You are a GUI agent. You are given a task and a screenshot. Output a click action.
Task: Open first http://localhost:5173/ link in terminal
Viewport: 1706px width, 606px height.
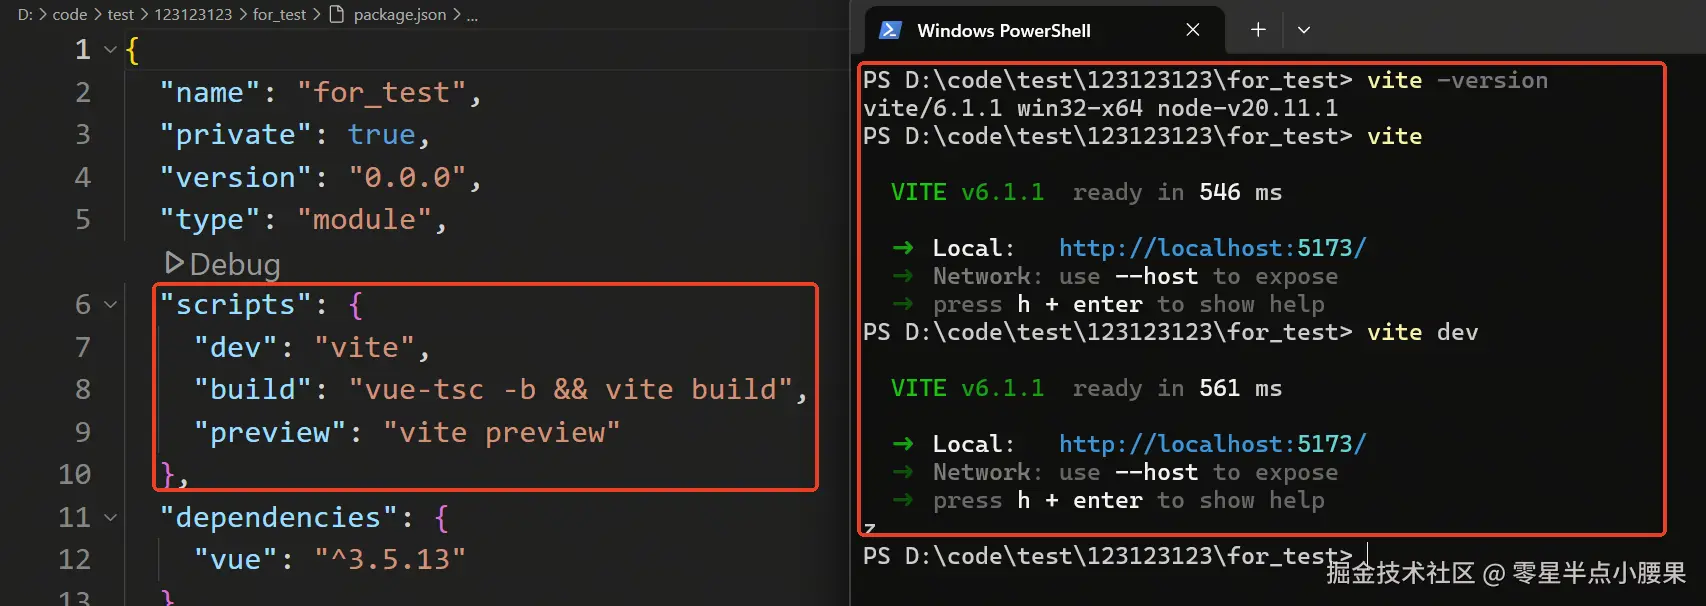pos(1212,248)
